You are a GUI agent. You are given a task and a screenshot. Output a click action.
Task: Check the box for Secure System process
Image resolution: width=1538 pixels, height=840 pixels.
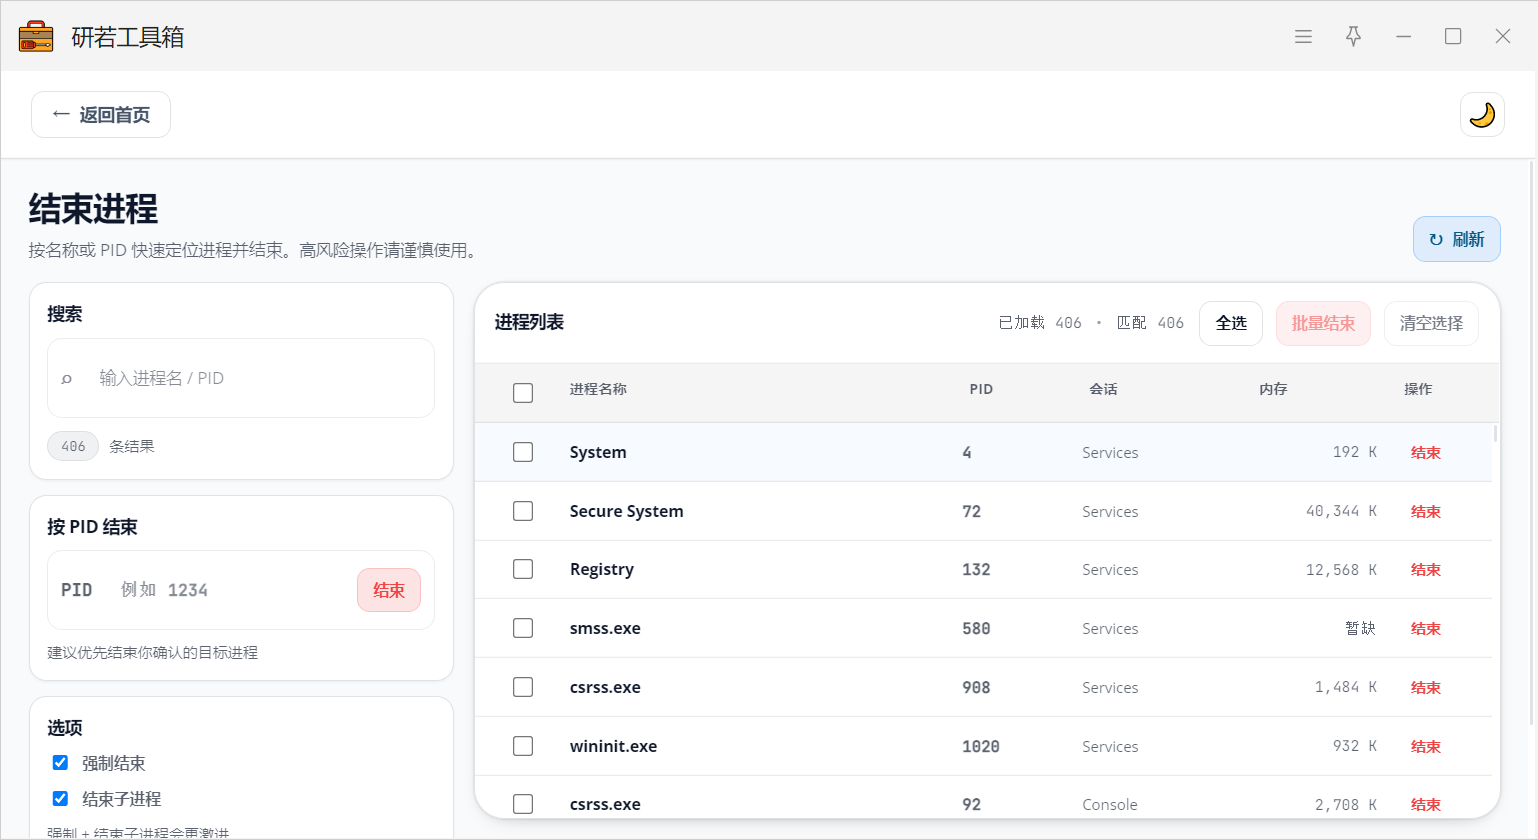click(x=523, y=511)
